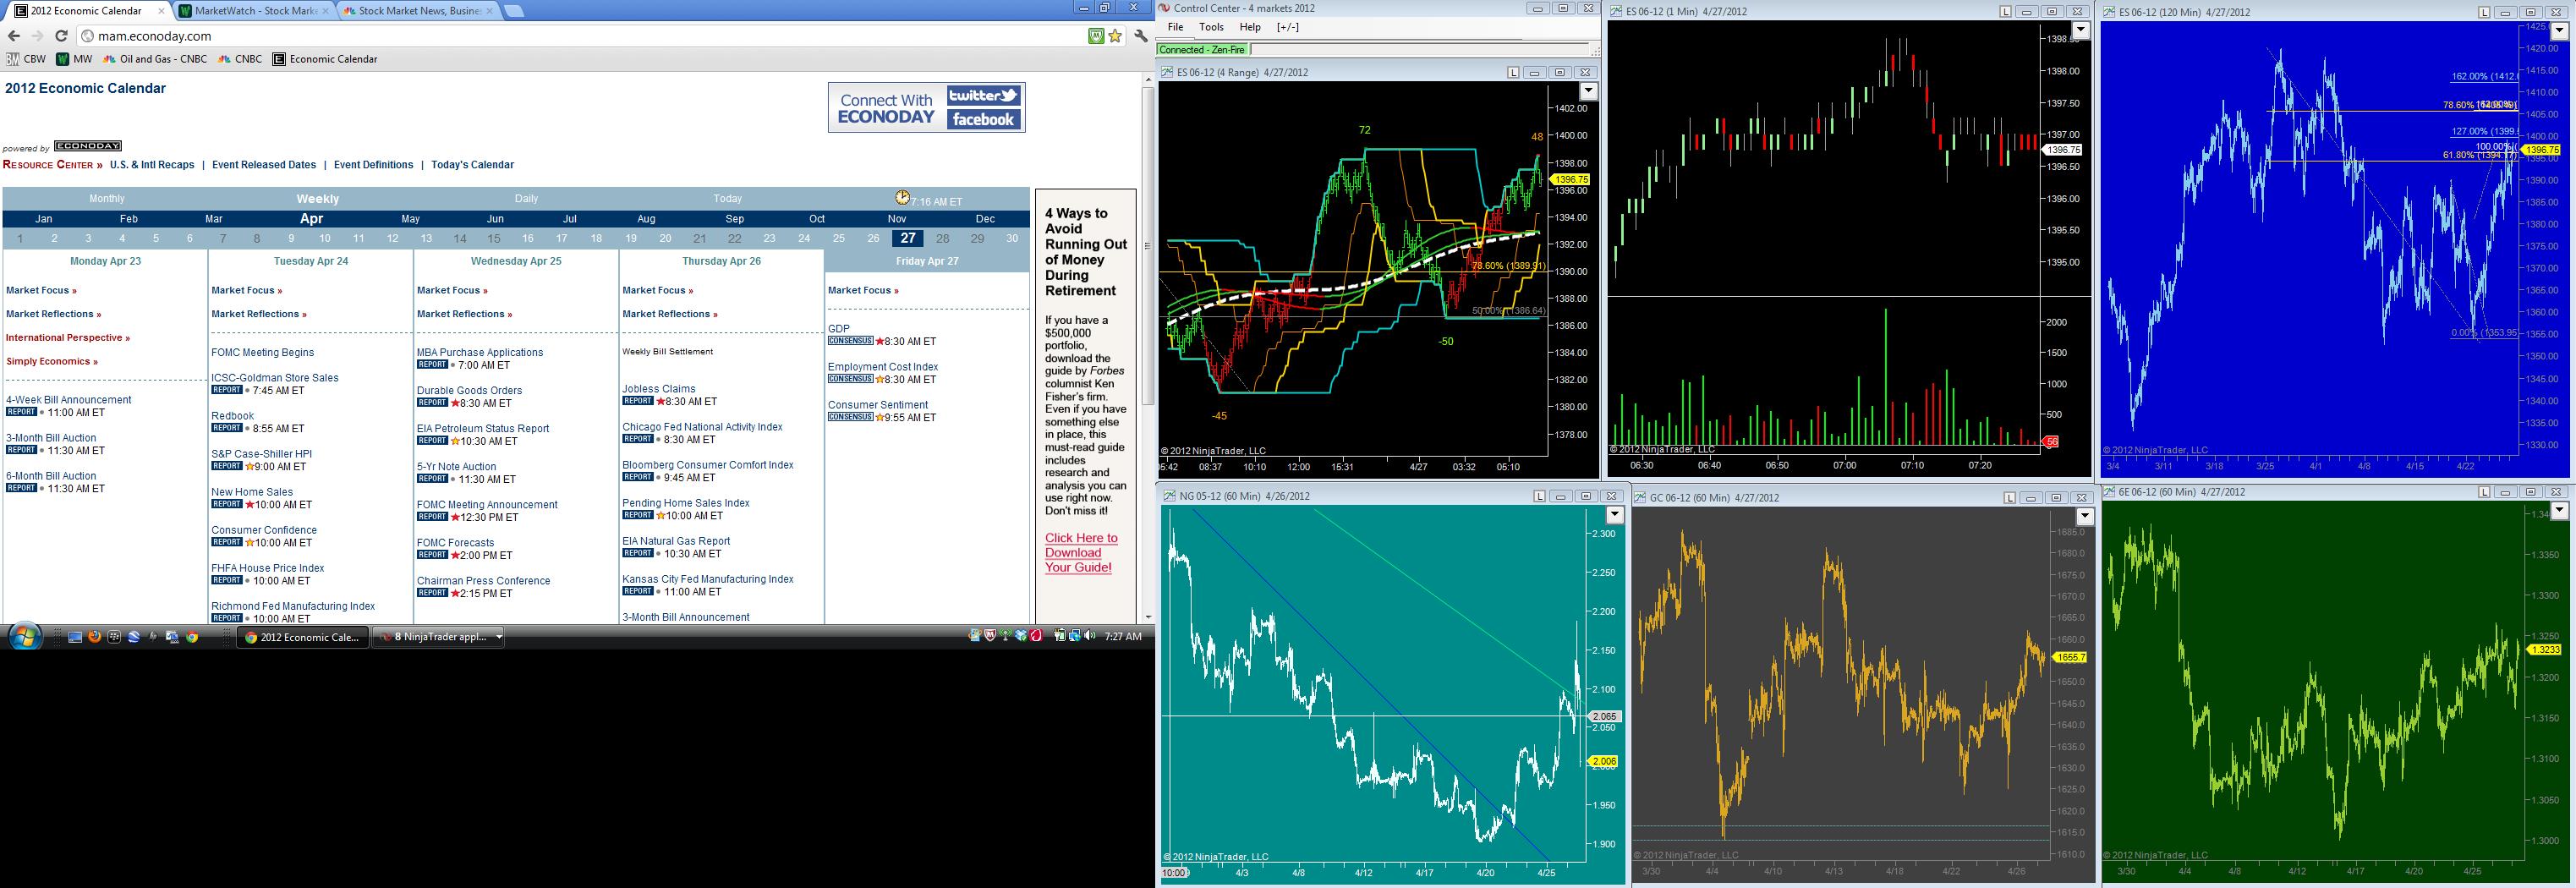The height and width of the screenshot is (888, 2576).
Task: Open the U.S. & Intl Recaps link
Action: (152, 165)
